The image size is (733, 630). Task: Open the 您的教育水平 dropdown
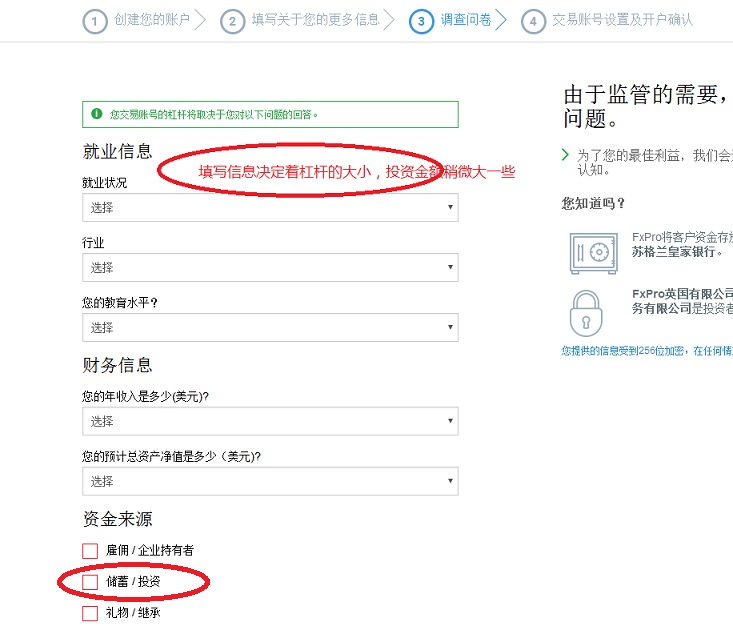point(270,328)
